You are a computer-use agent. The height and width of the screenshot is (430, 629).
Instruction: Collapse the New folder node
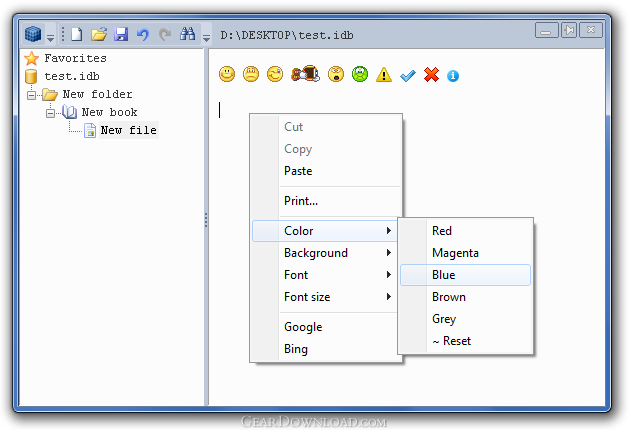(31, 95)
